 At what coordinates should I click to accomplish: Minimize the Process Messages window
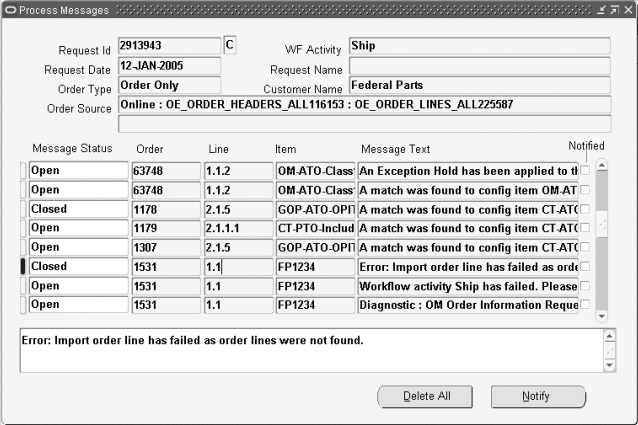pyautogui.click(x=602, y=10)
